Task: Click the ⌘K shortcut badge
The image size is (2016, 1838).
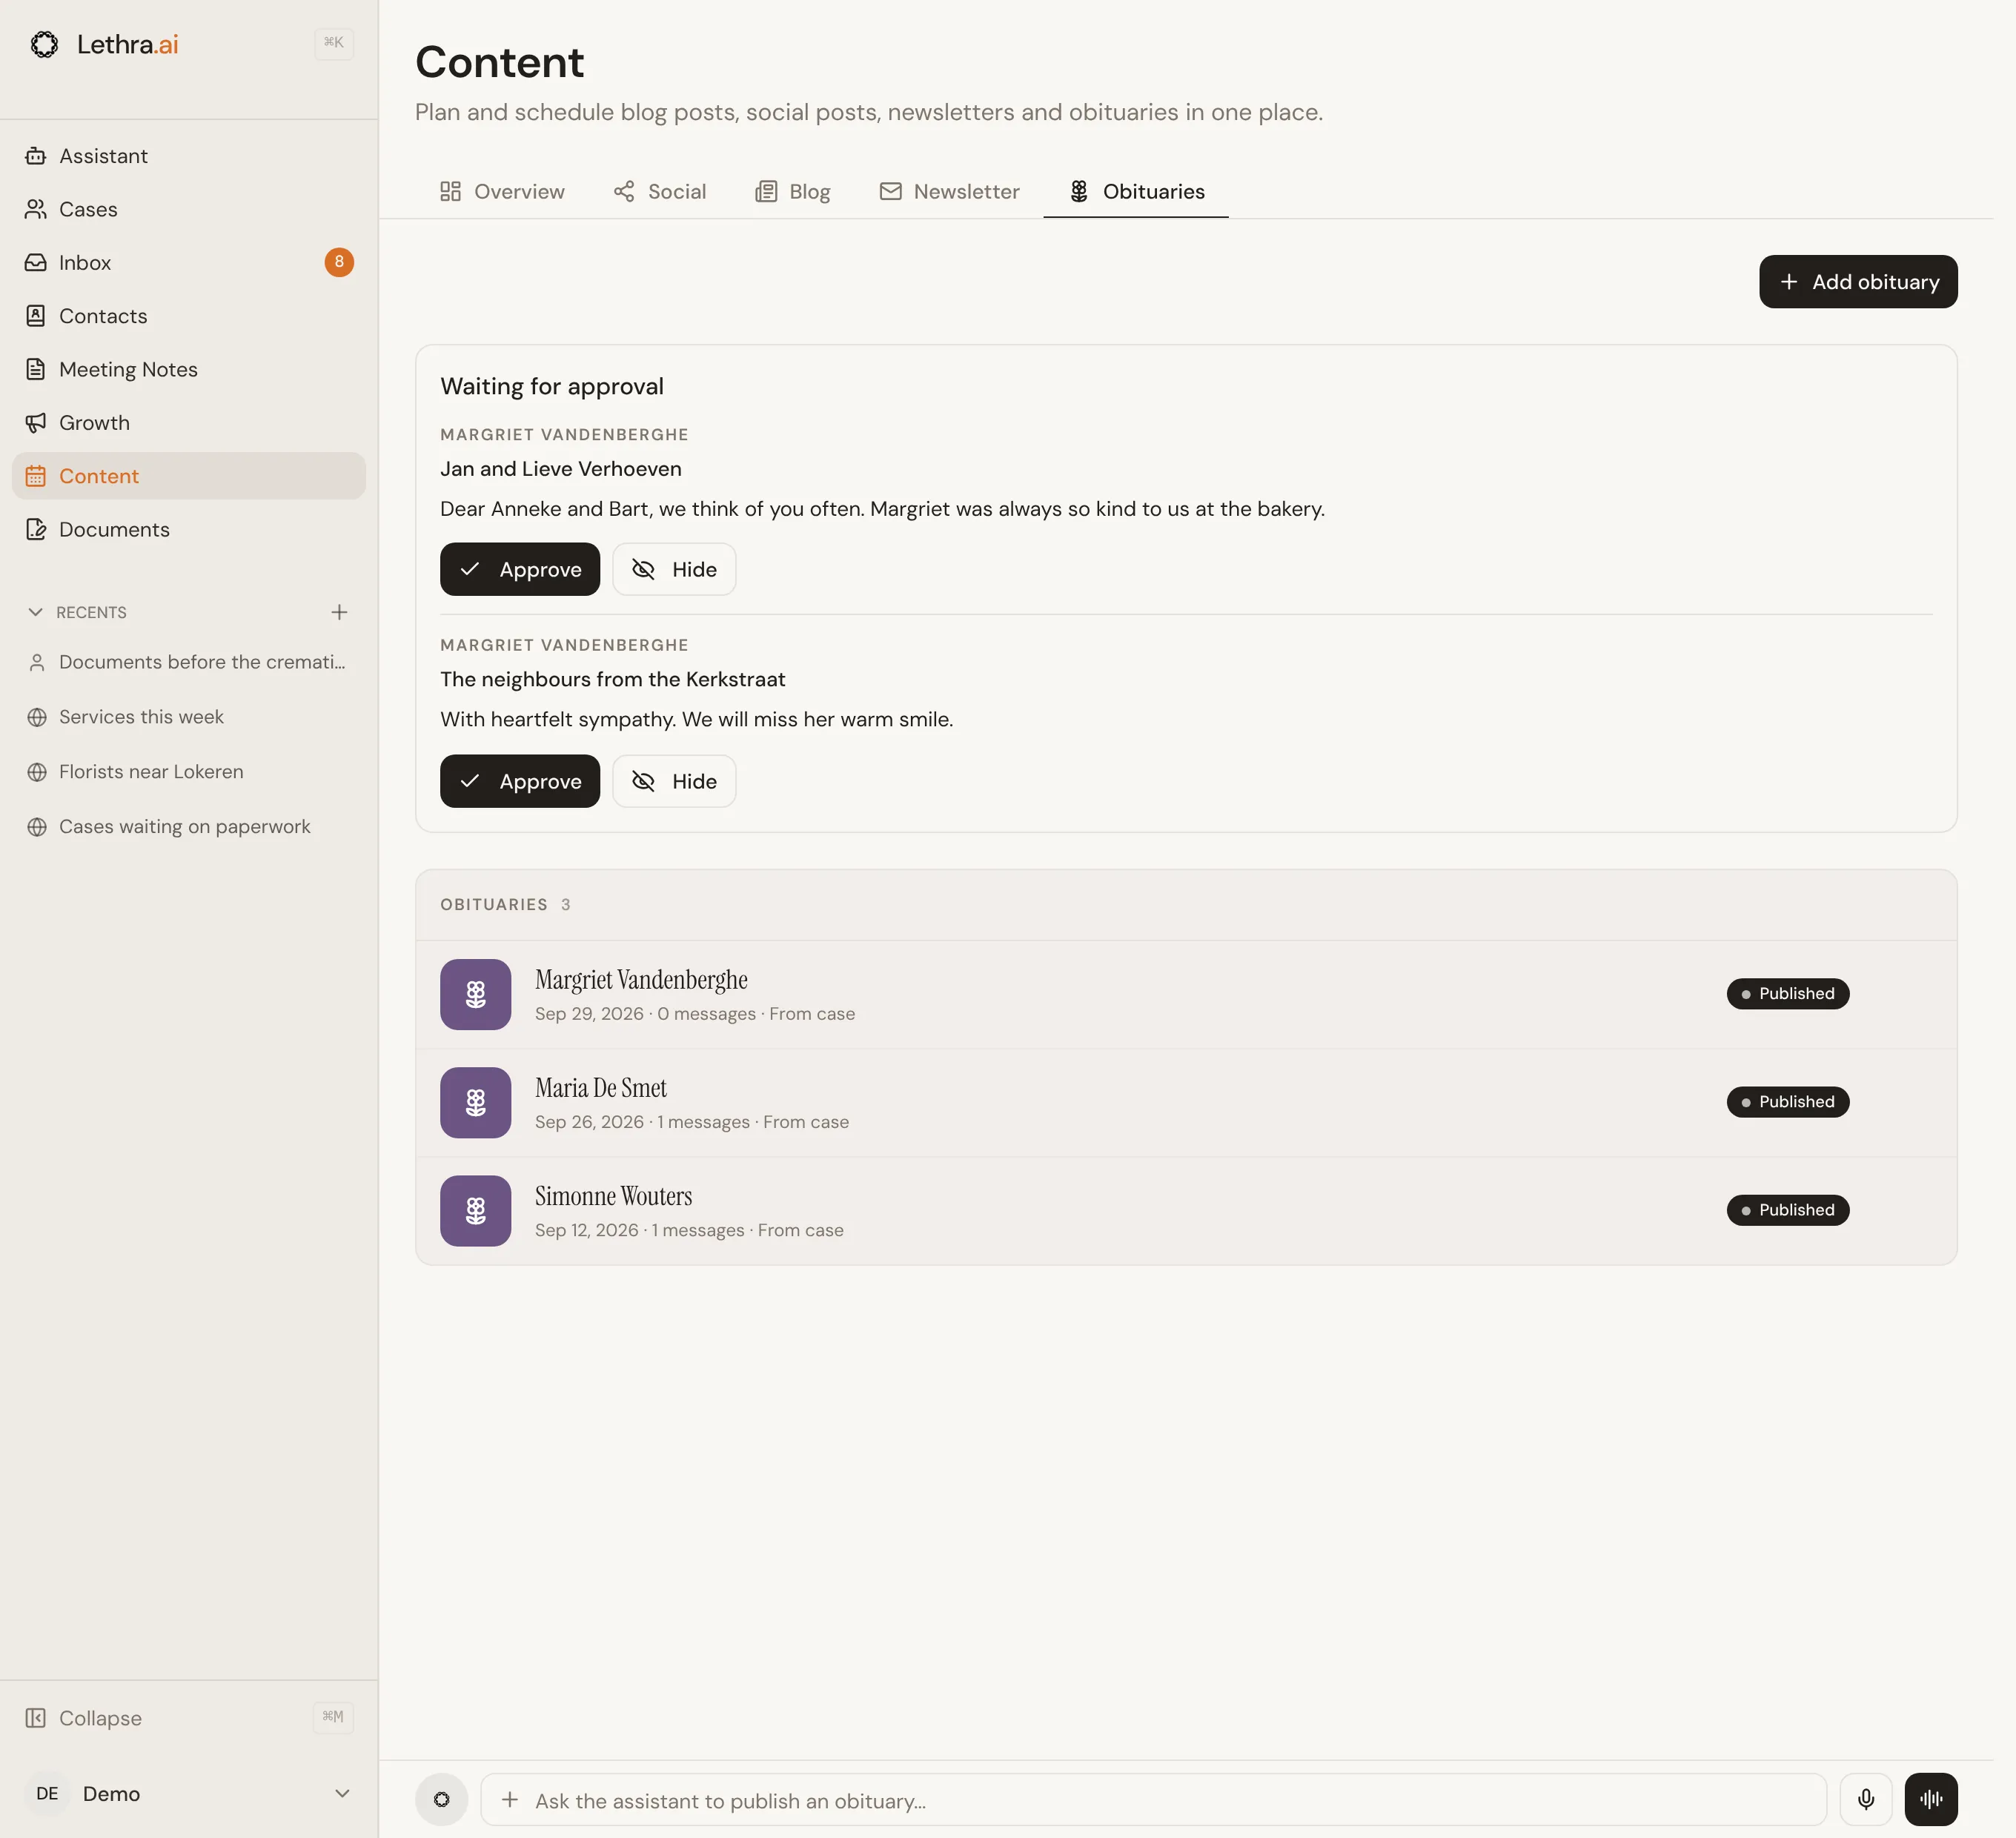Action: [x=334, y=43]
